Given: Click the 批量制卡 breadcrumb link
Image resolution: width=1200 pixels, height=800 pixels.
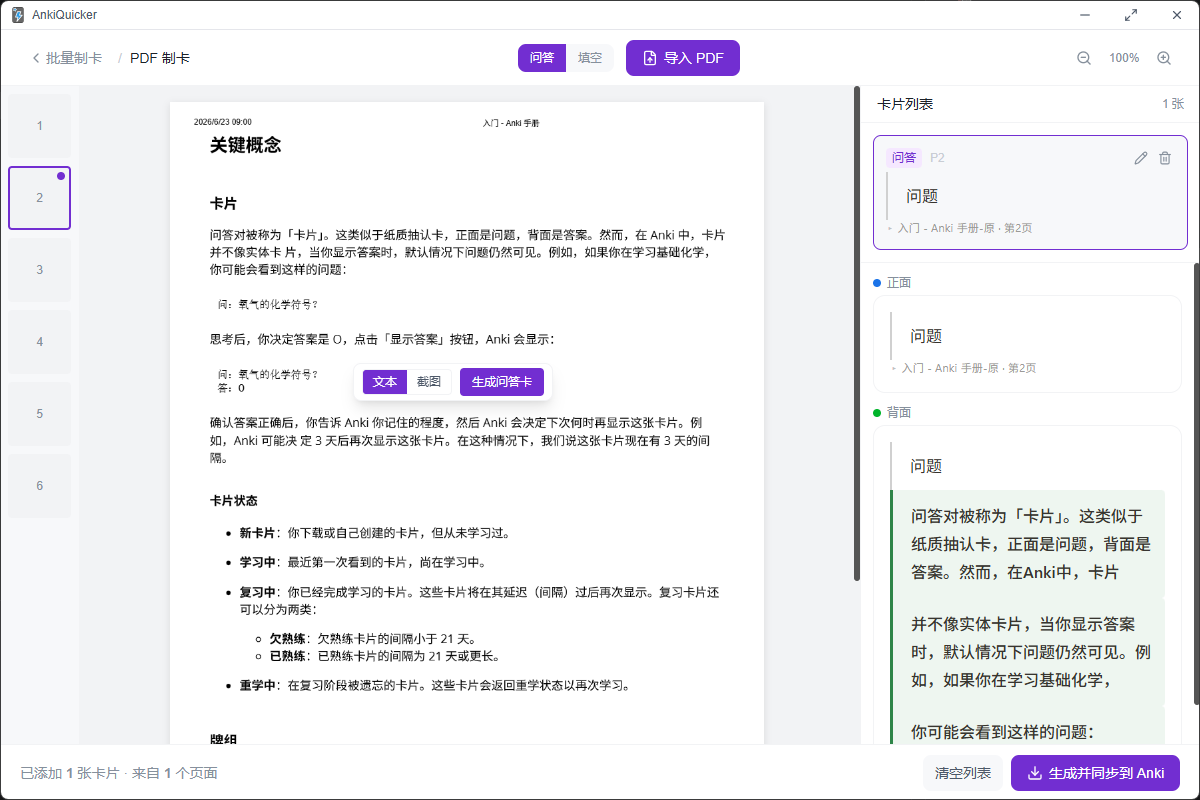Looking at the screenshot, I should (x=74, y=58).
